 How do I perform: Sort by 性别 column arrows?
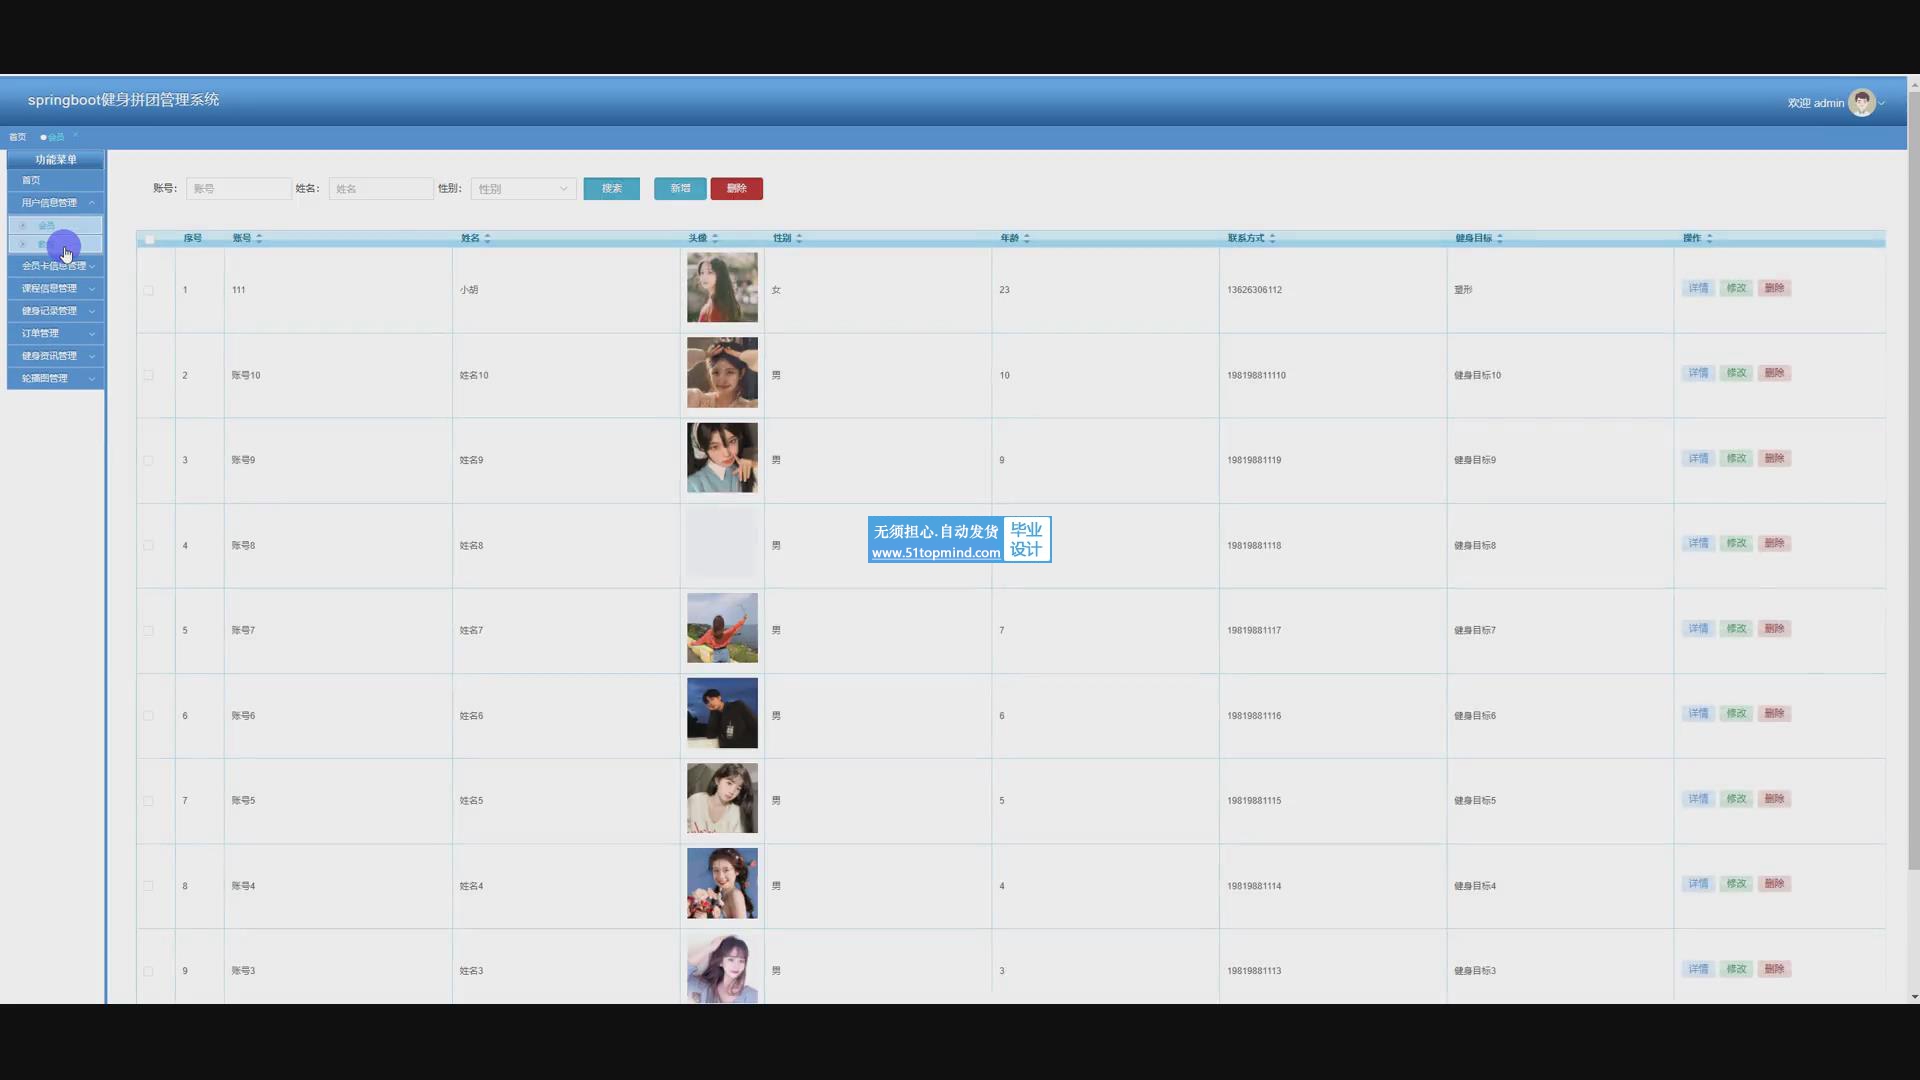[799, 238]
